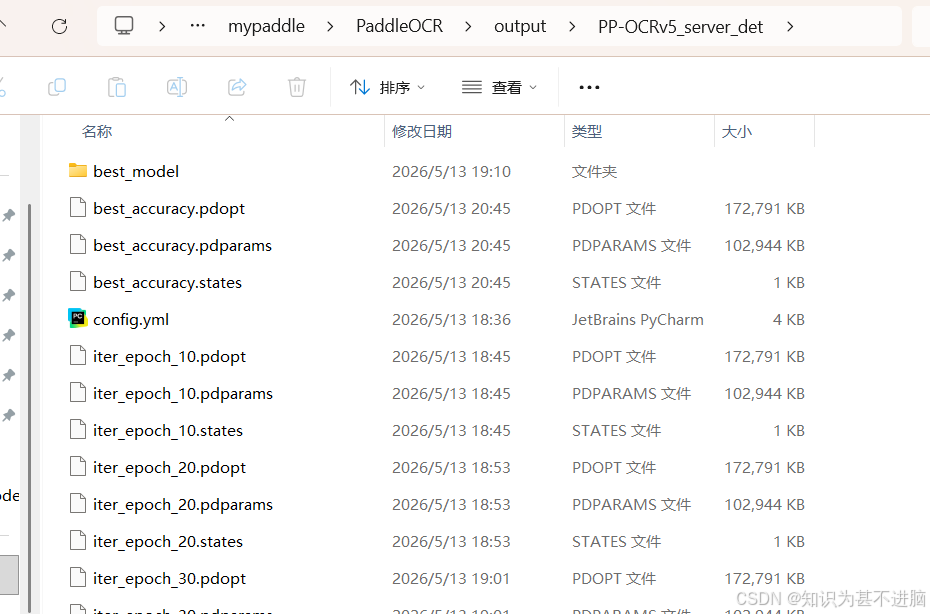930x614 pixels.
Task: Click file icon of iter_epoch_10.pdparams
Action: pyautogui.click(x=78, y=392)
